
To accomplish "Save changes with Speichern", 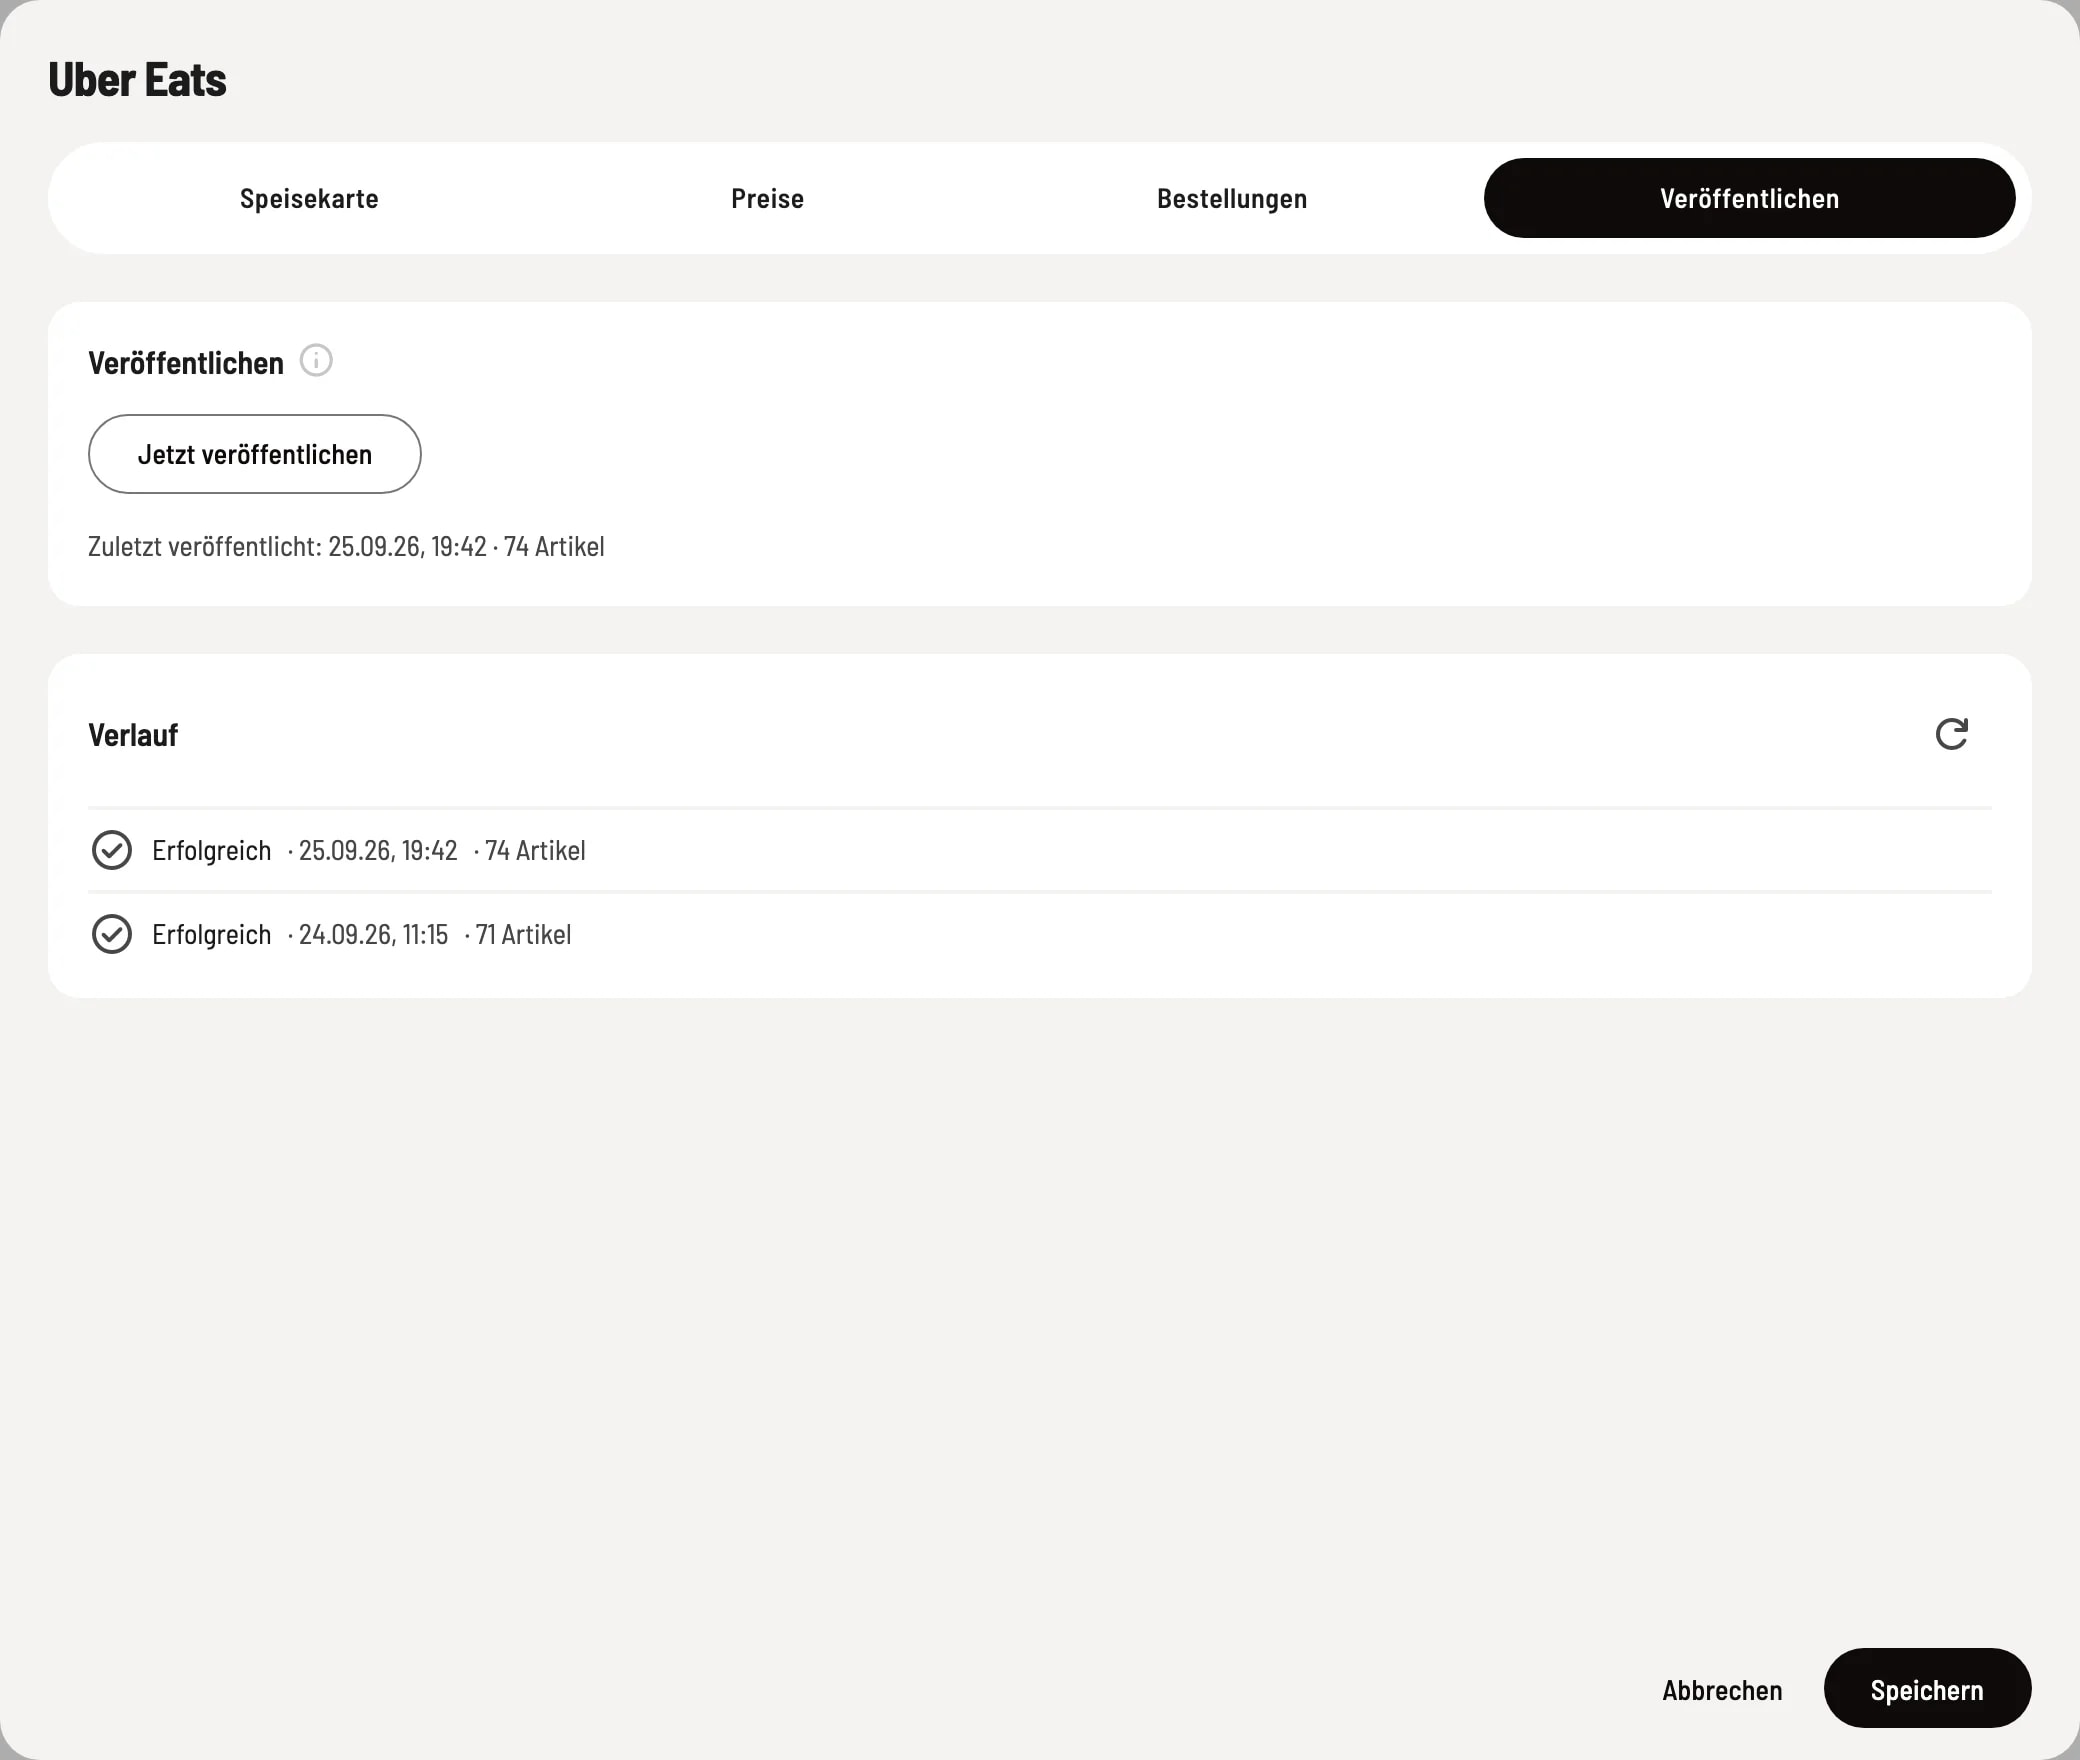I will click(x=1927, y=1688).
